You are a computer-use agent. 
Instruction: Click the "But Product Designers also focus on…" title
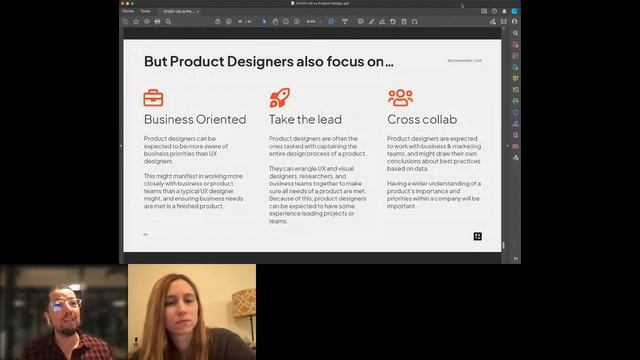(x=269, y=61)
